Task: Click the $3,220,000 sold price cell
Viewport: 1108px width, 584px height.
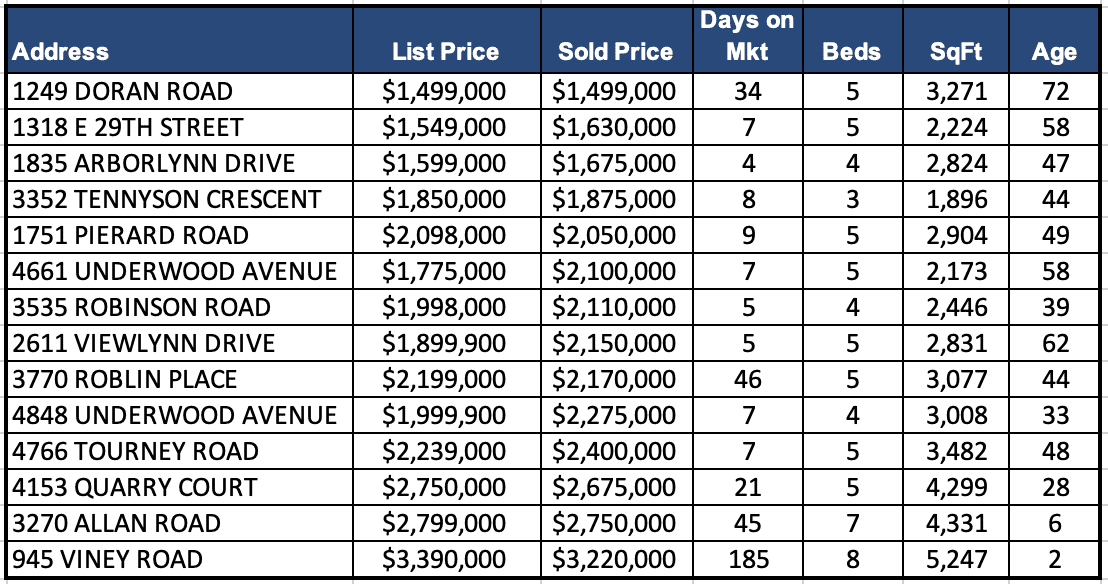Action: coord(615,560)
